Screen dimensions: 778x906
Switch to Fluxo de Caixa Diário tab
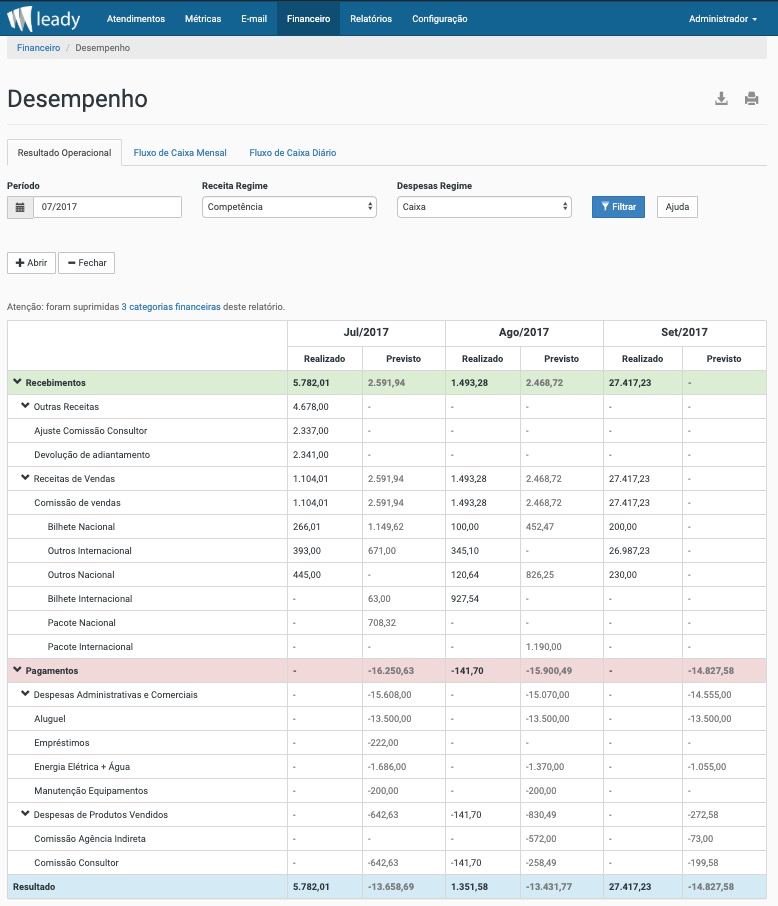[292, 153]
